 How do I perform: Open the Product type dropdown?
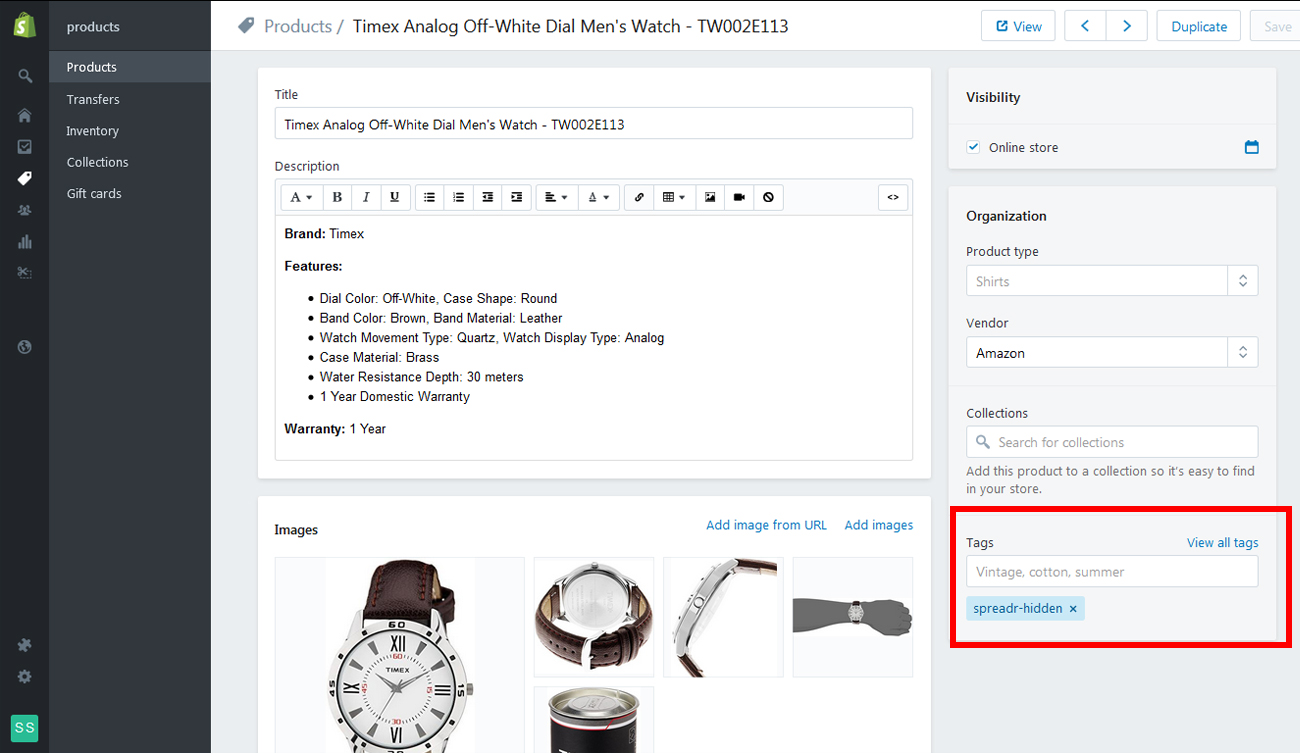point(1111,281)
